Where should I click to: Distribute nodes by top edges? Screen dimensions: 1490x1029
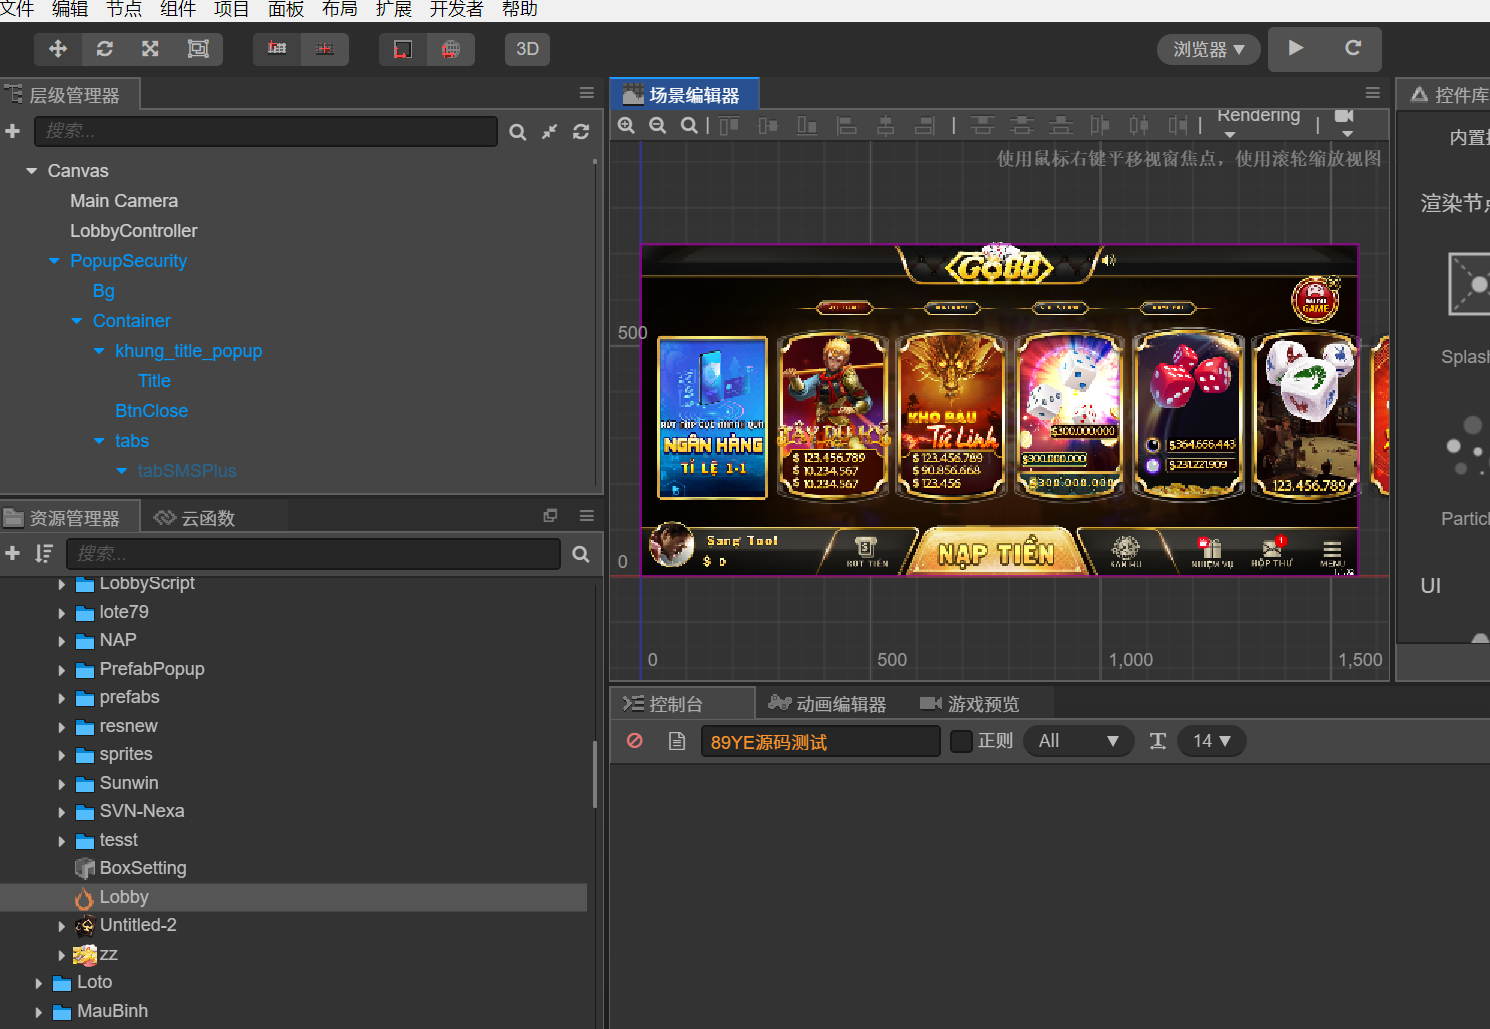click(983, 125)
